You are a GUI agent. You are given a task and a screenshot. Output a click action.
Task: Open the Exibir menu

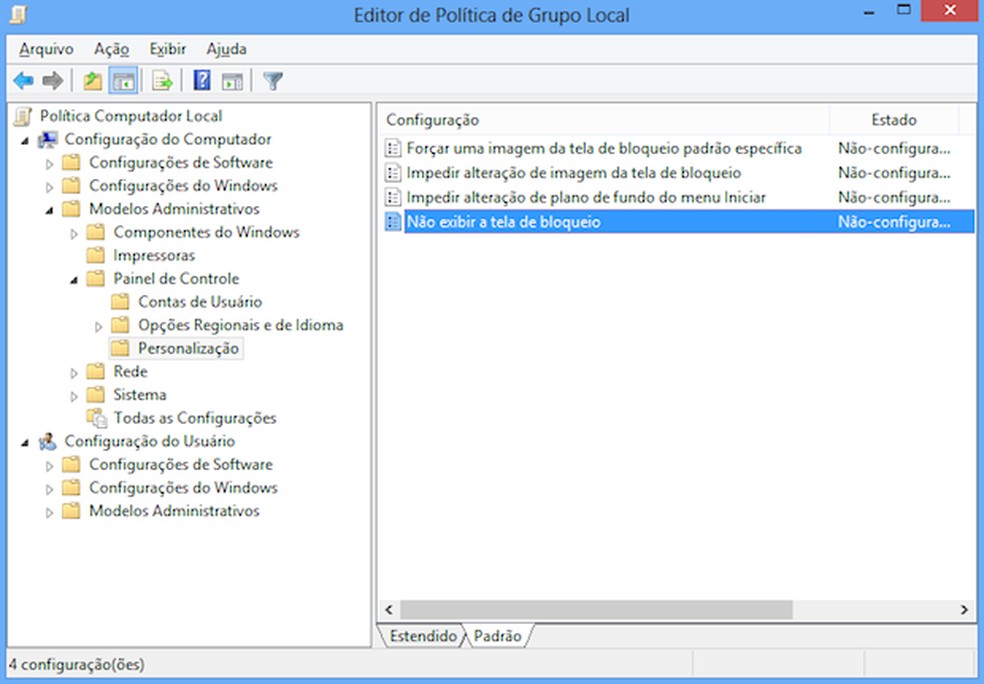pyautogui.click(x=168, y=49)
